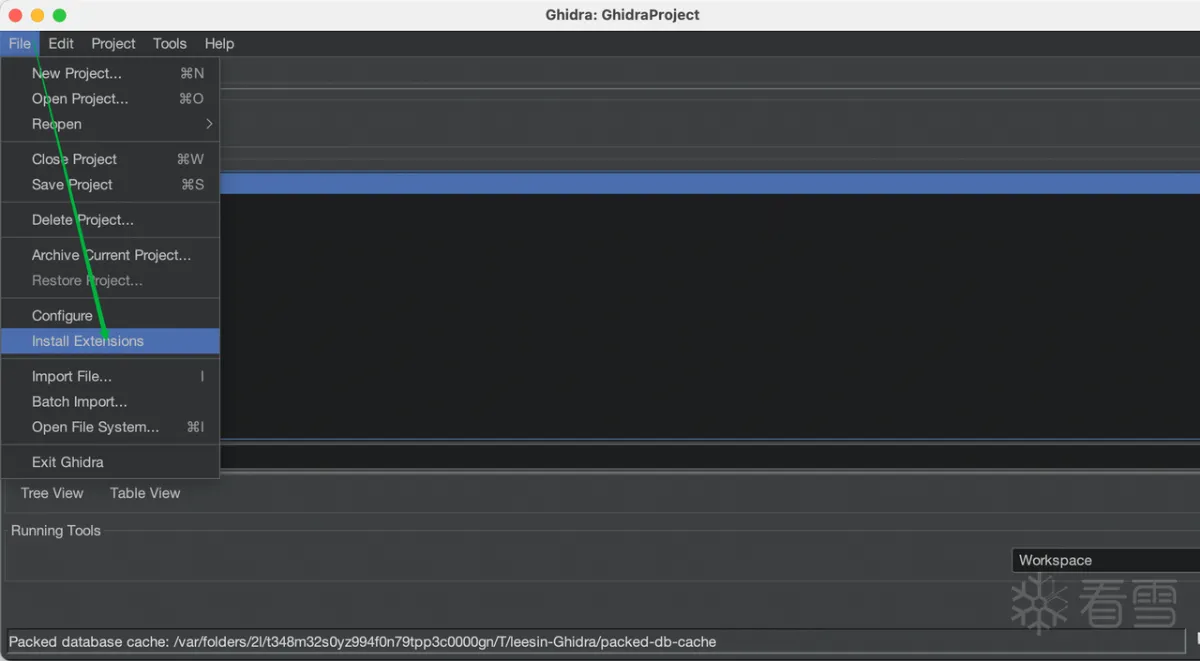Click the green macOS zoom button
The image size is (1200, 661).
pos(59,15)
